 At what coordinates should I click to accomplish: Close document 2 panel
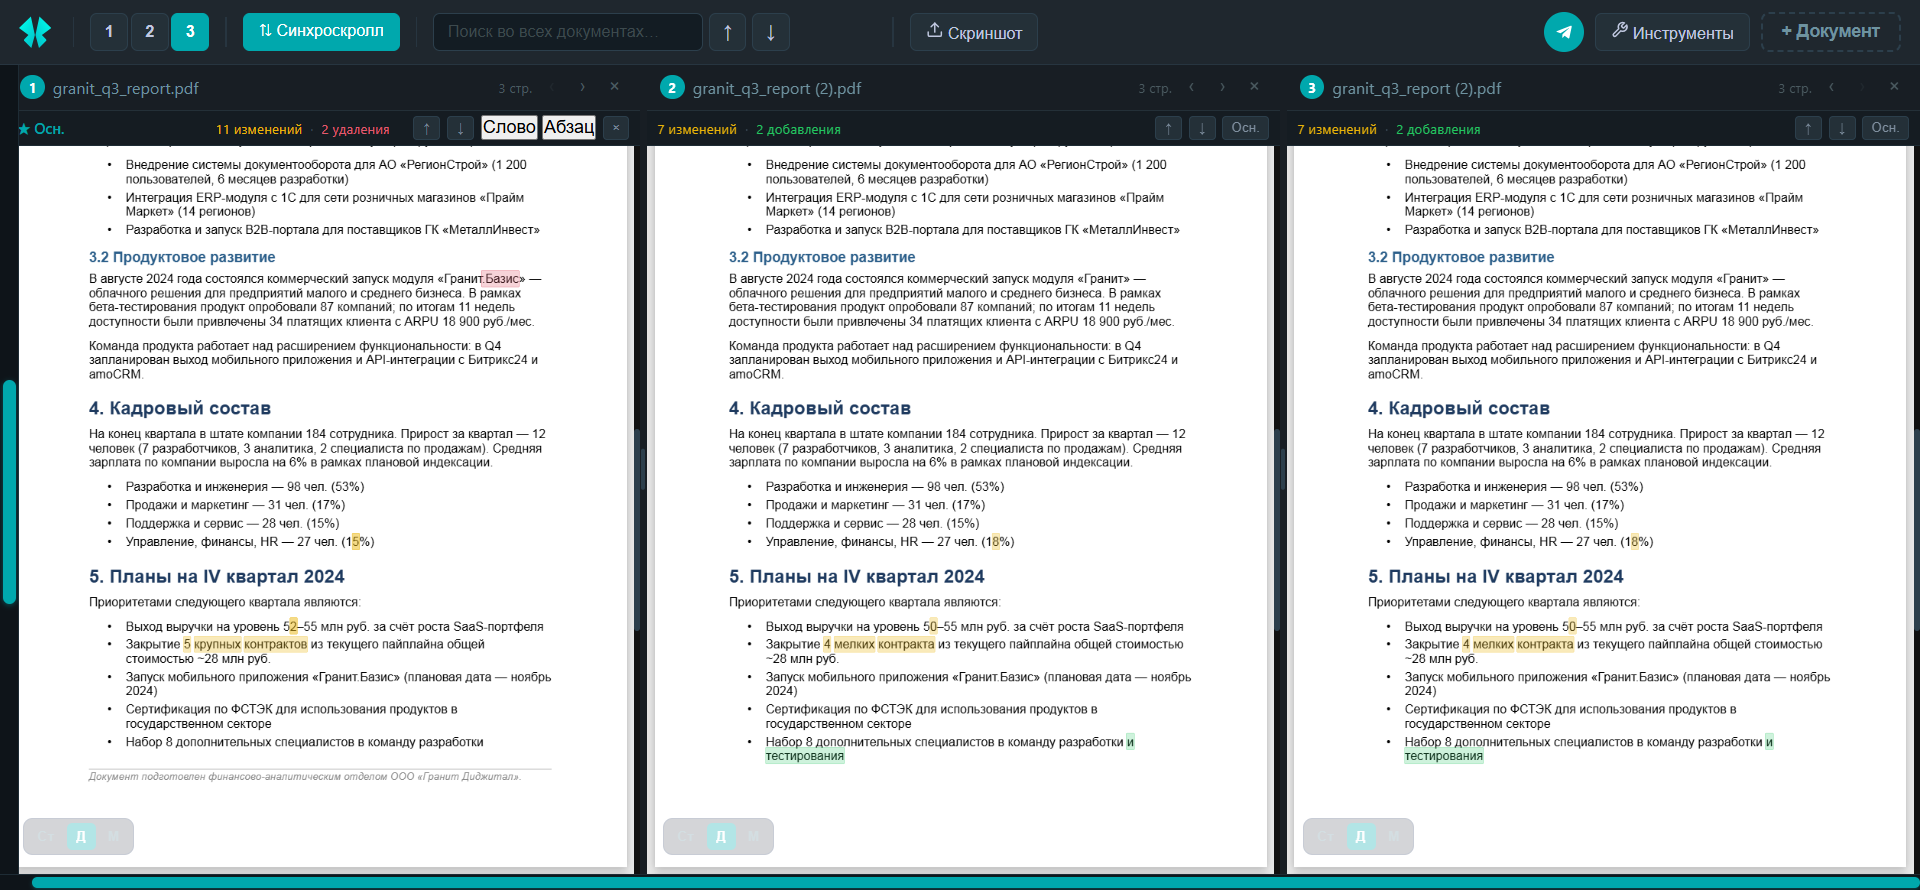click(1254, 87)
